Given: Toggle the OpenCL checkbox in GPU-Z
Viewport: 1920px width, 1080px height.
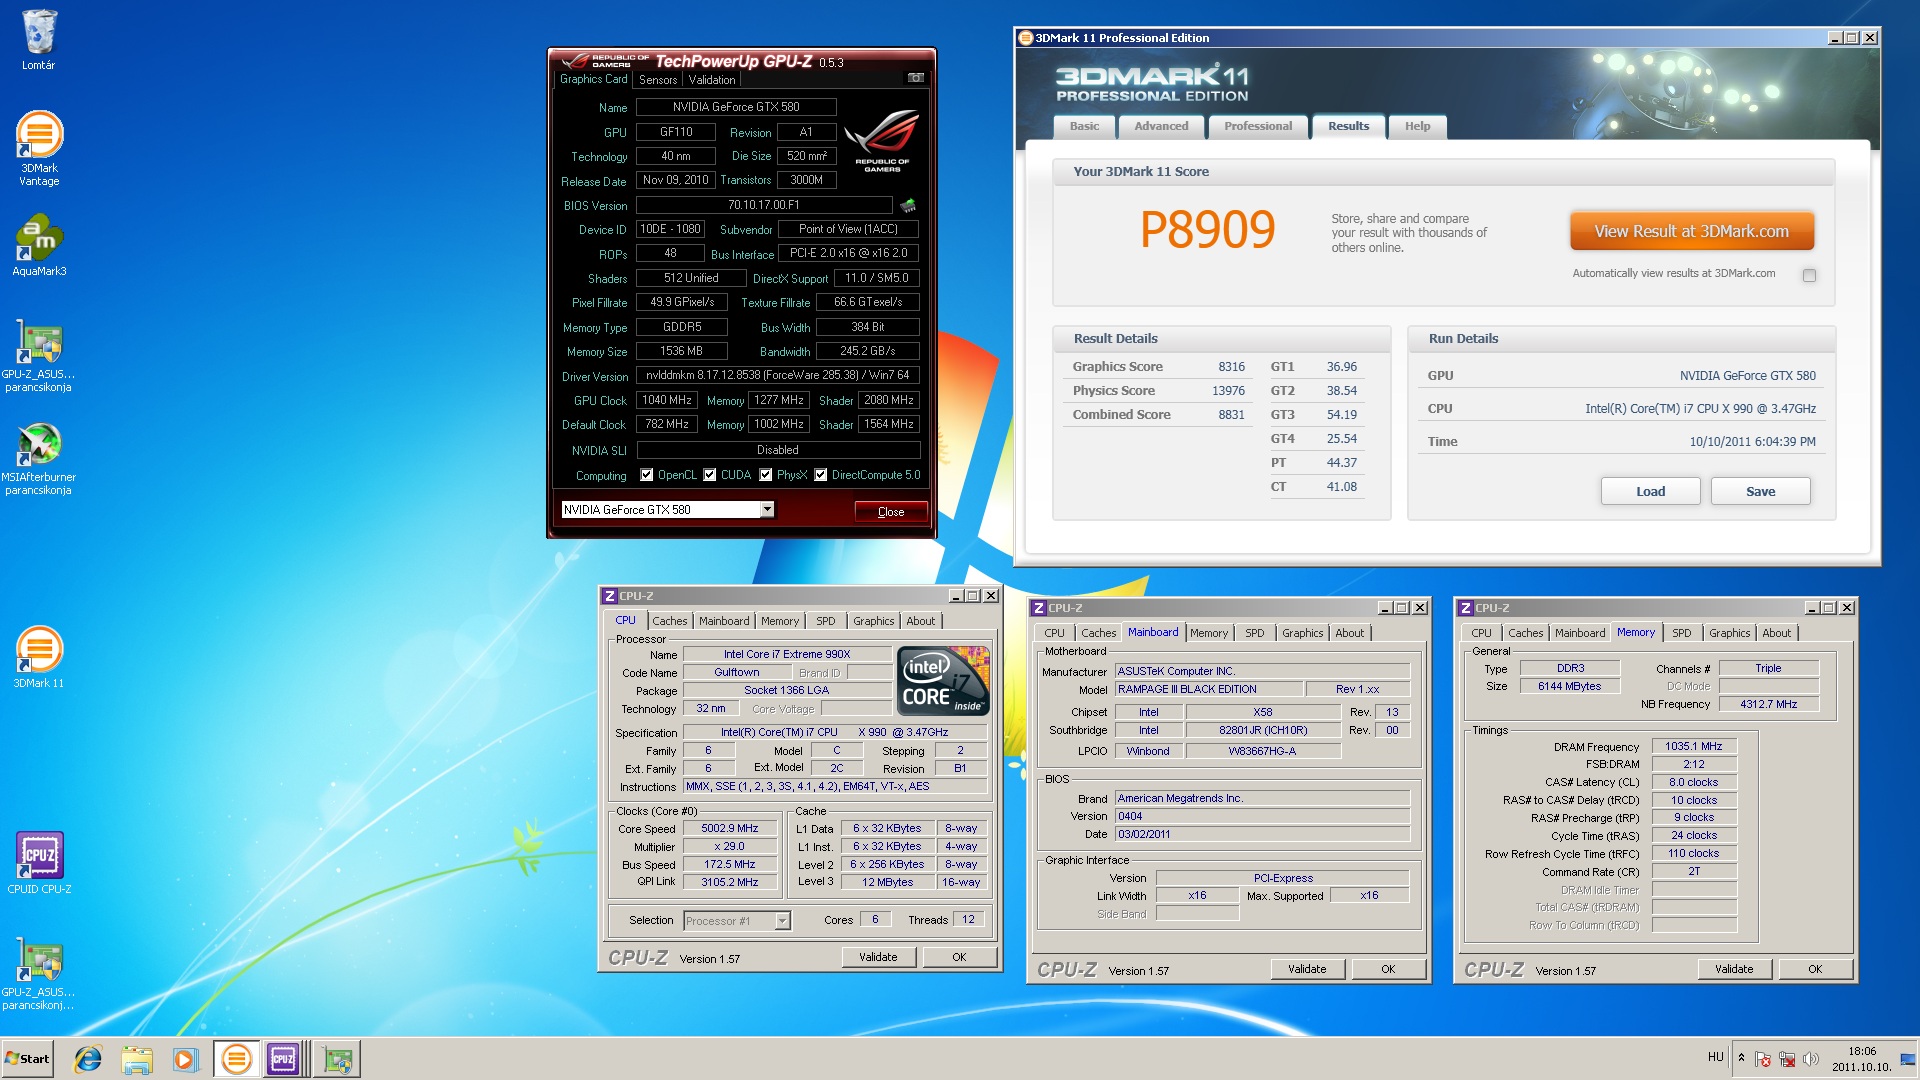Looking at the screenshot, I should [x=647, y=475].
